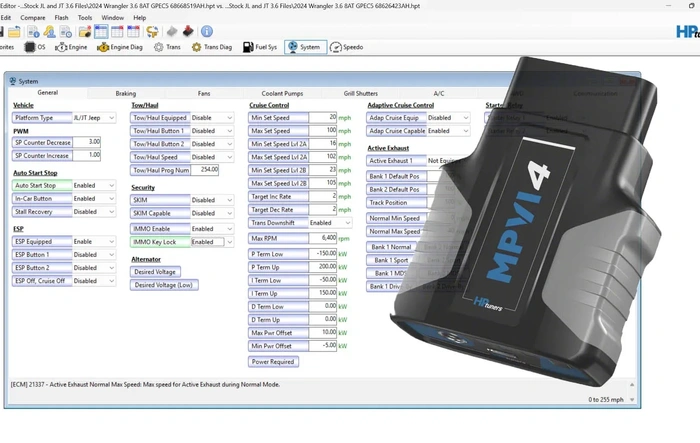The image size is (700, 443).
Task: Click the description box scroll down arrow
Action: tap(632, 400)
